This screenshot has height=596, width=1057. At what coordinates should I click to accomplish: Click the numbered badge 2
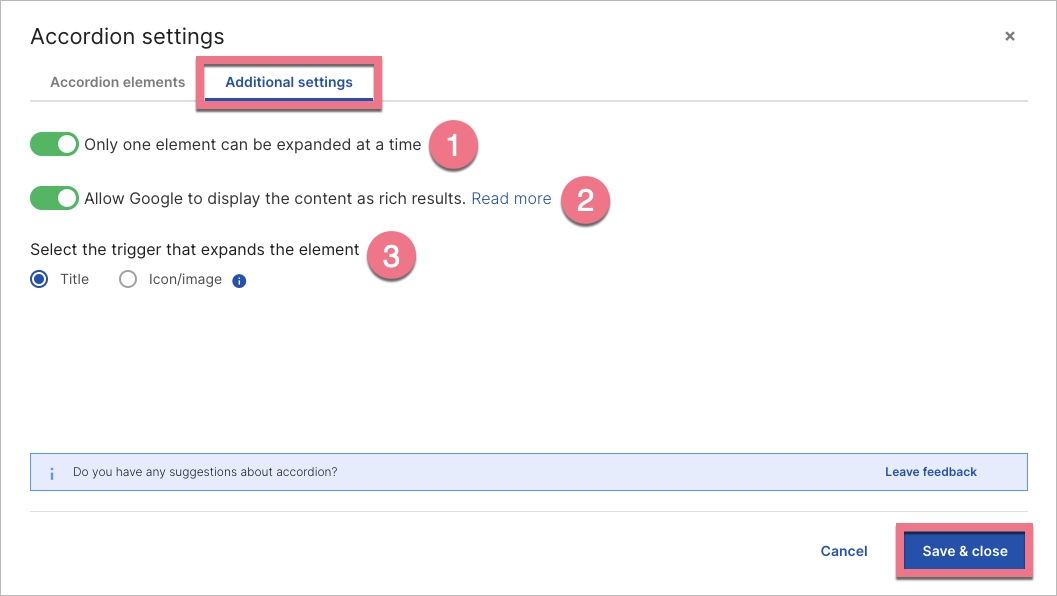(x=585, y=200)
